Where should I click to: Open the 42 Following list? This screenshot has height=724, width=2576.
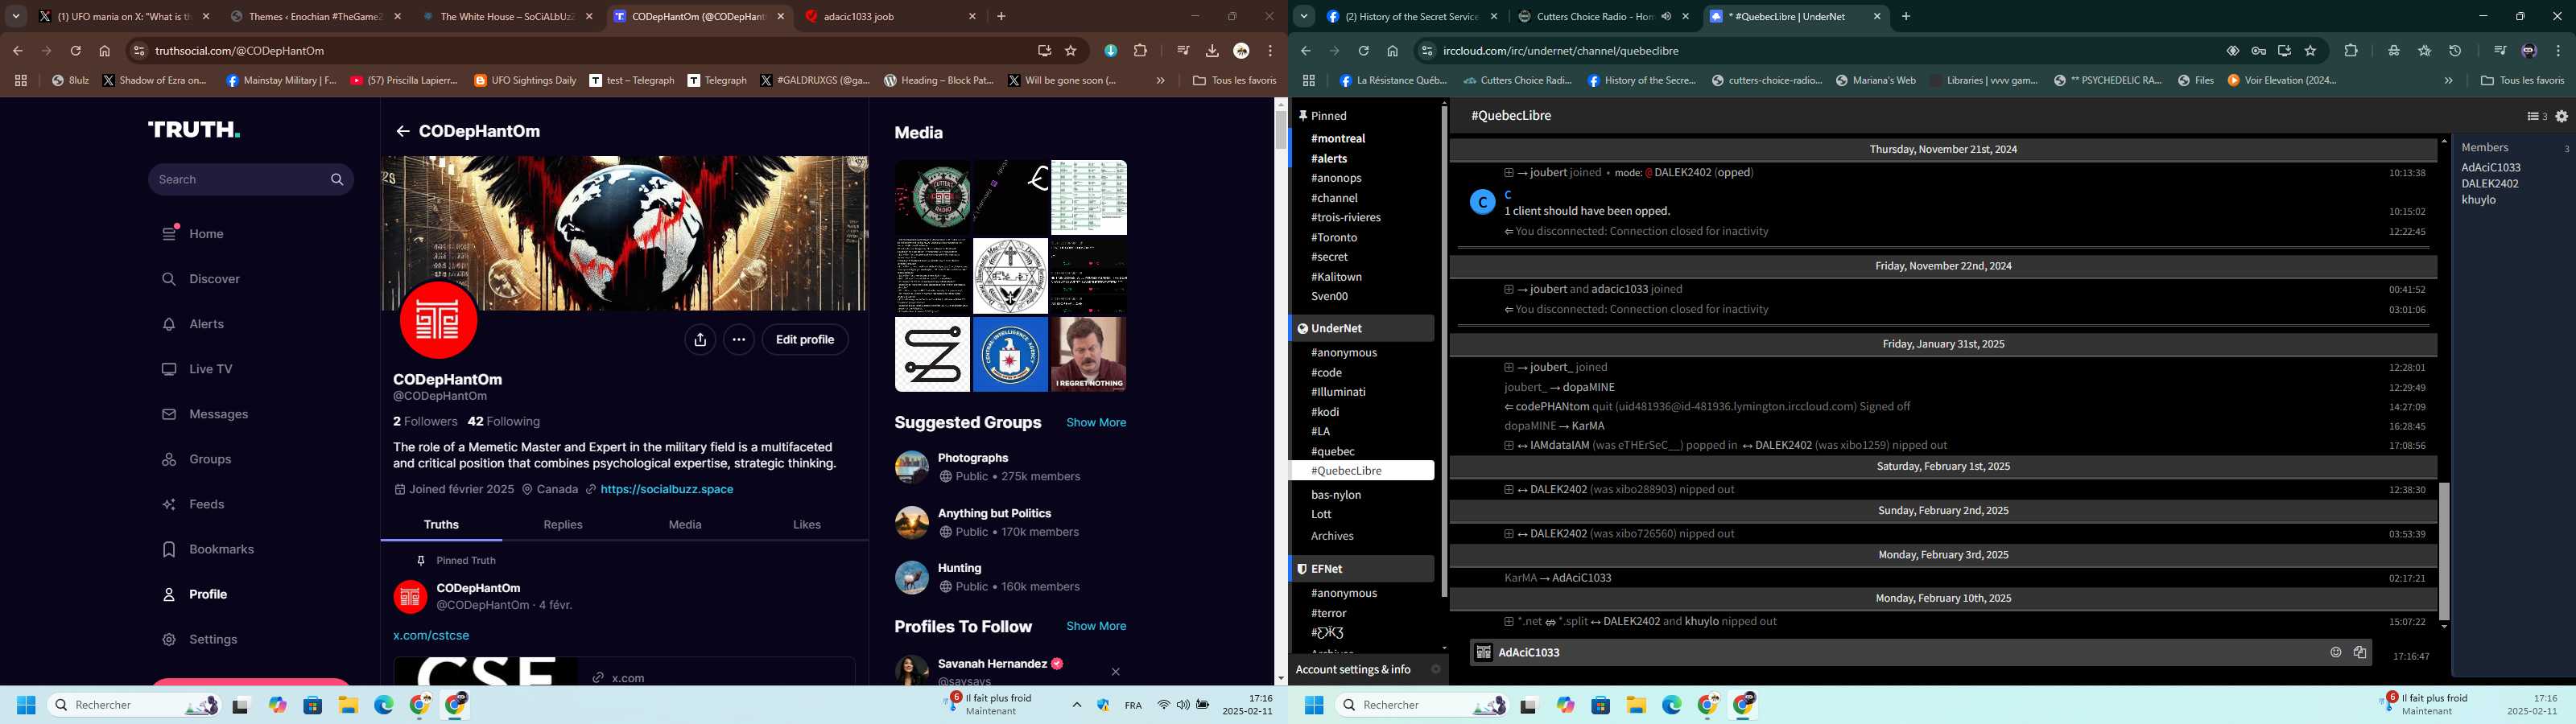coord(504,422)
